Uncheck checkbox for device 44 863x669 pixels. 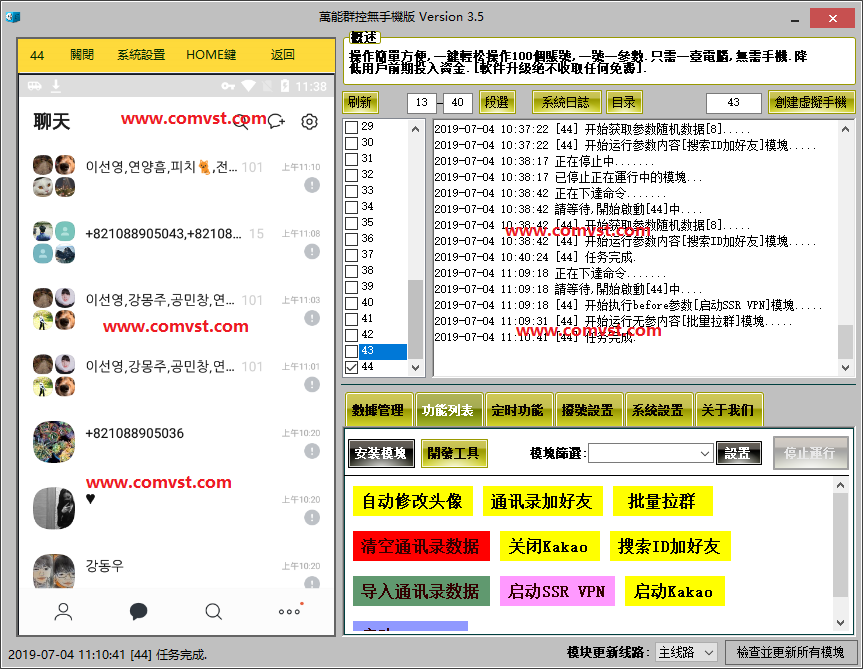click(x=351, y=367)
